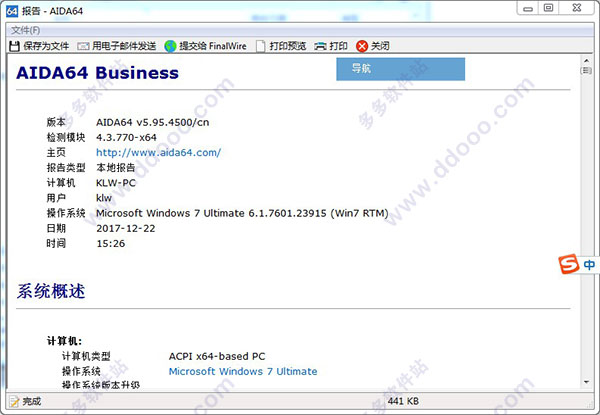Click the scrollbar down arrow
The height and width of the screenshot is (415, 600).
coord(586,382)
